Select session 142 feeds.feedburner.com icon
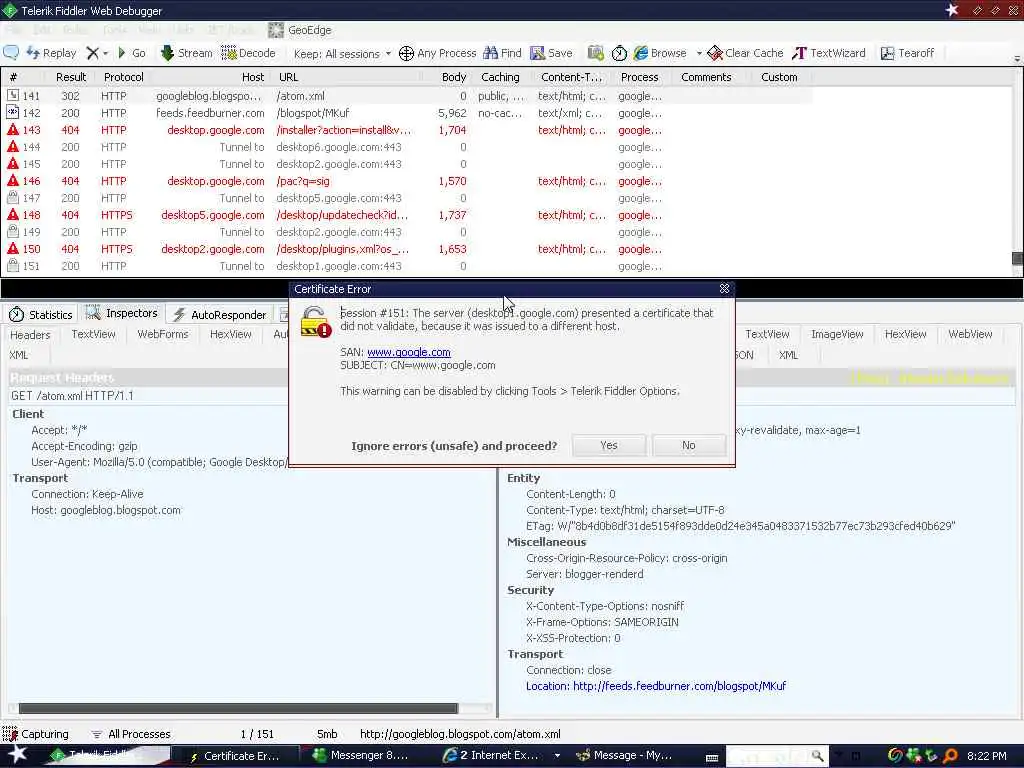Viewport: 1024px width, 768px height. (x=12, y=112)
